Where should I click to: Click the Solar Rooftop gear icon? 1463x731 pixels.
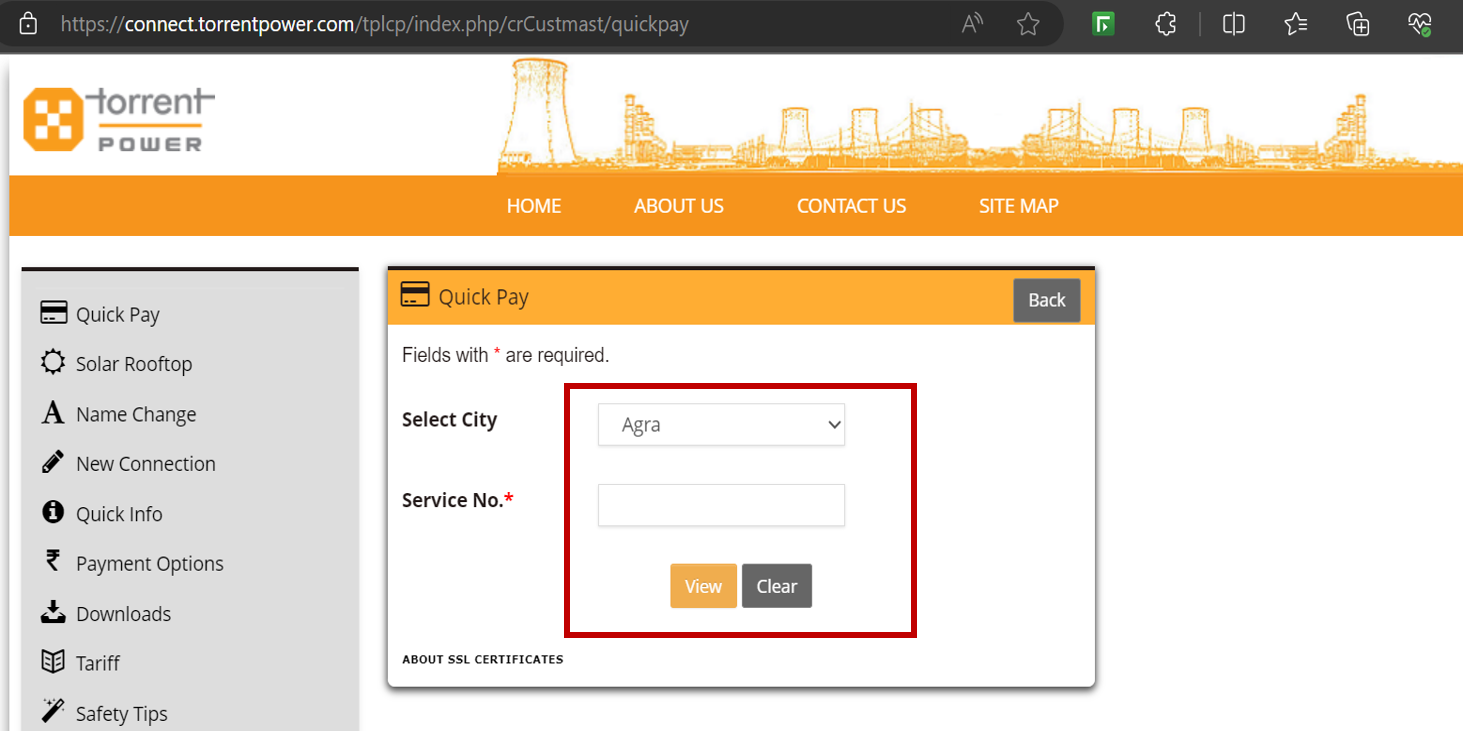[x=52, y=363]
